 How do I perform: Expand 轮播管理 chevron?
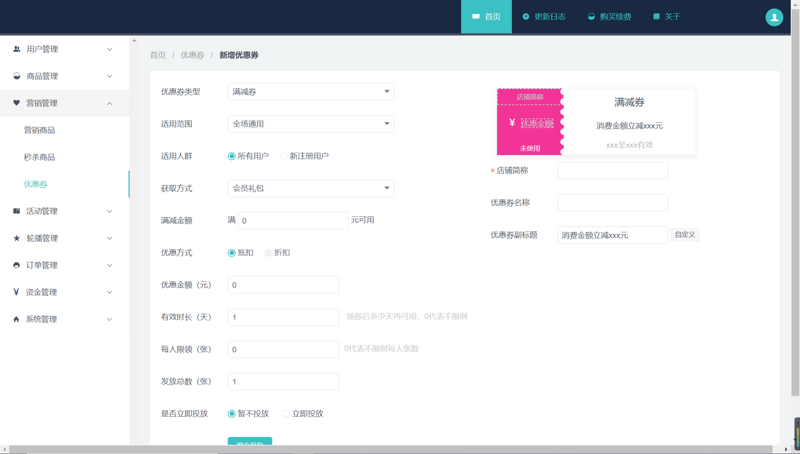pyautogui.click(x=109, y=238)
